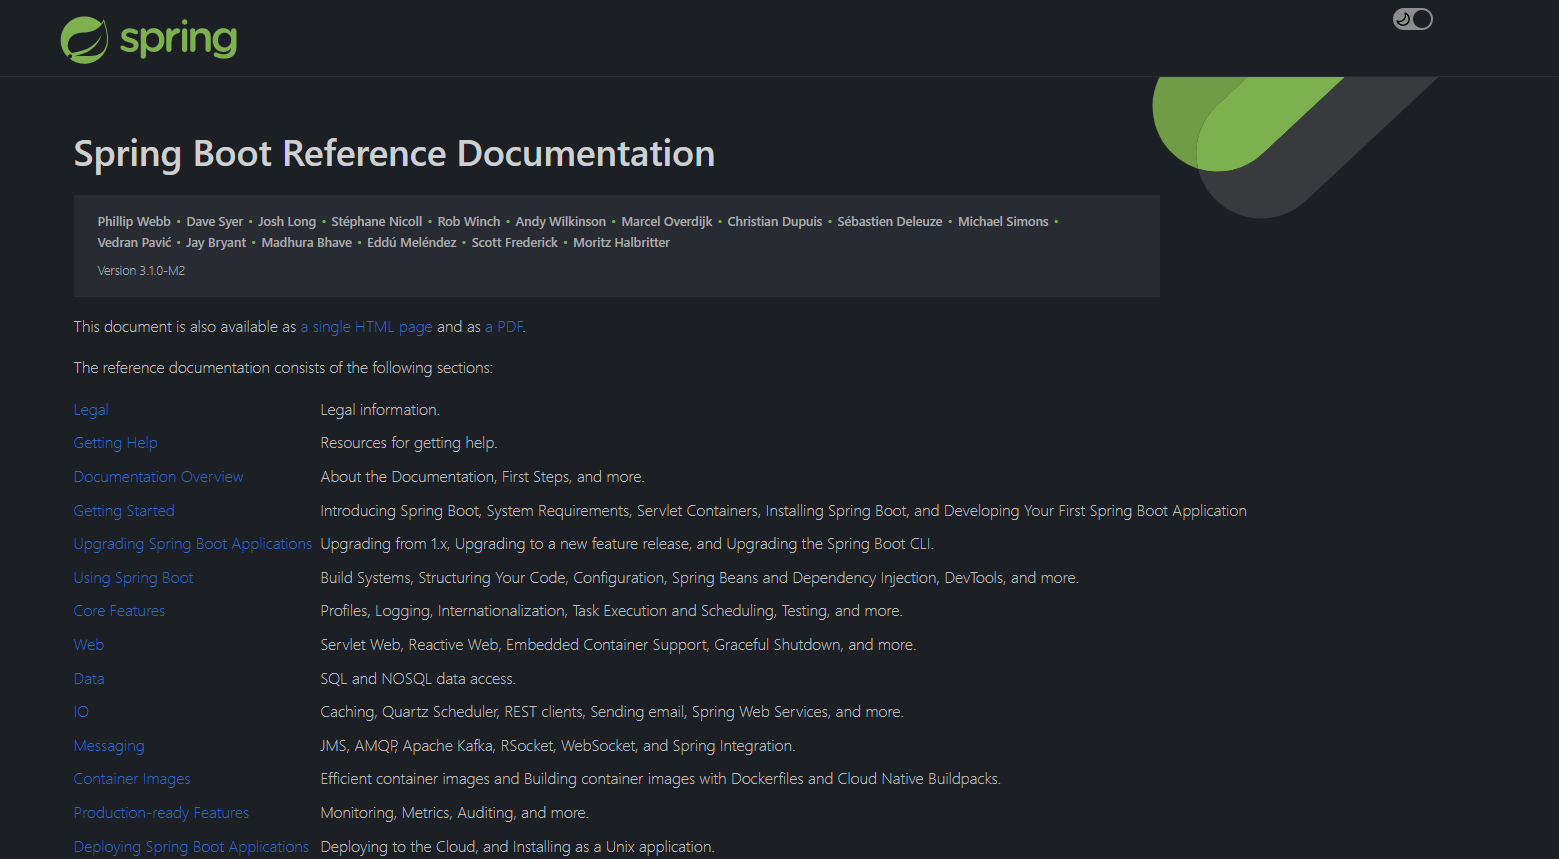Viewport: 1559px width, 859px height.
Task: Click 'Profiles, Logging, Internationalization' description
Action: pos(611,611)
